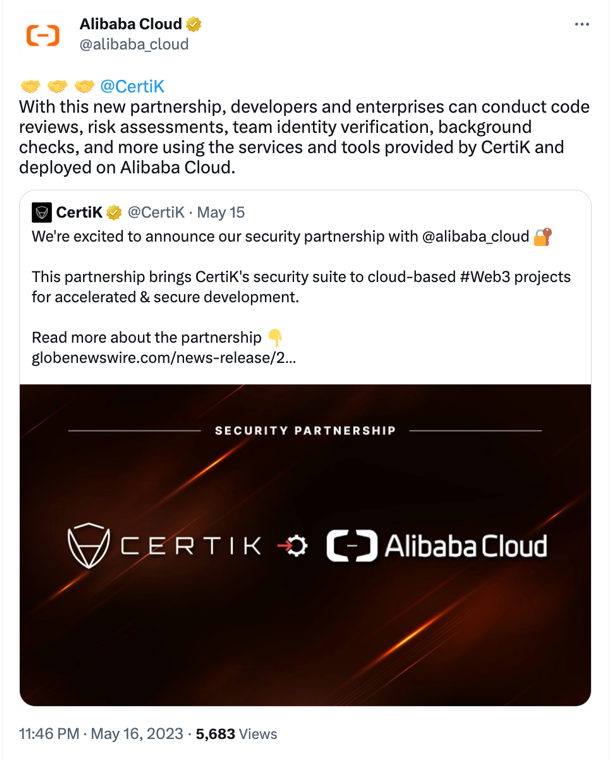The width and height of the screenshot is (612, 760).
Task: Click the CertiK avatar in quoted tweet
Action: 42,212
